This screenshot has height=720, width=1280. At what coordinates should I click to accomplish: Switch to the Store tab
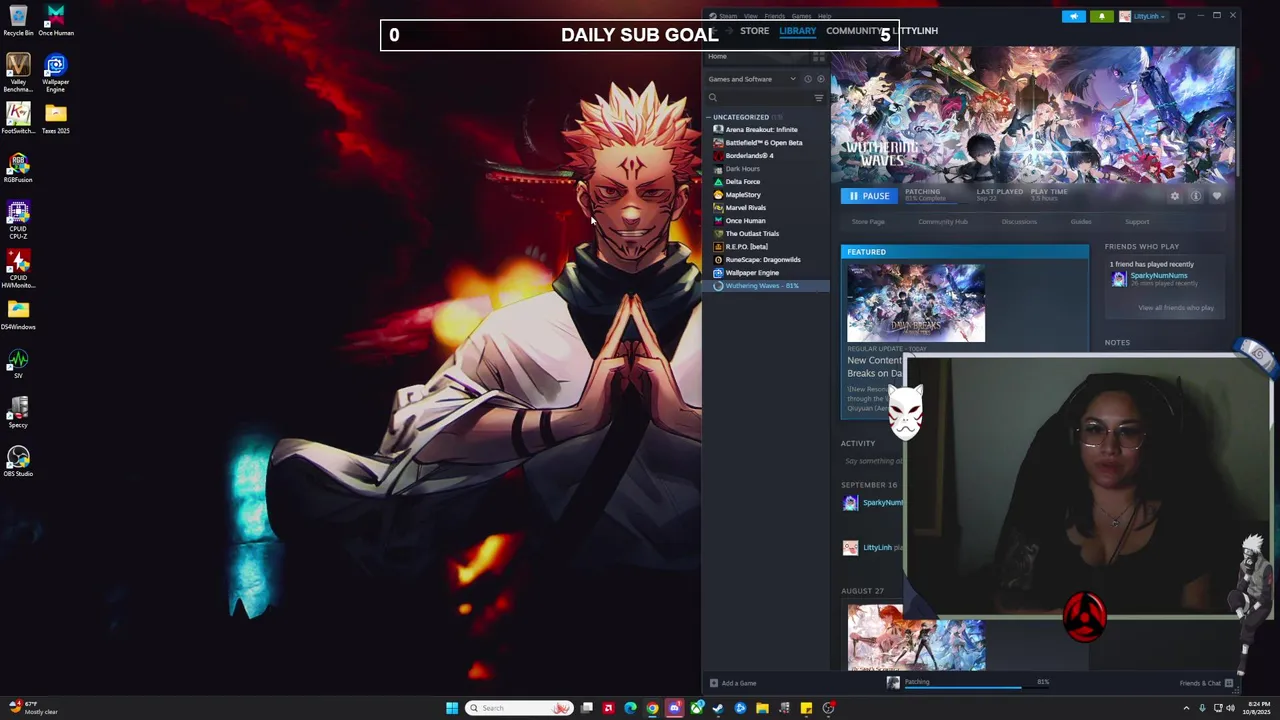[x=754, y=31]
